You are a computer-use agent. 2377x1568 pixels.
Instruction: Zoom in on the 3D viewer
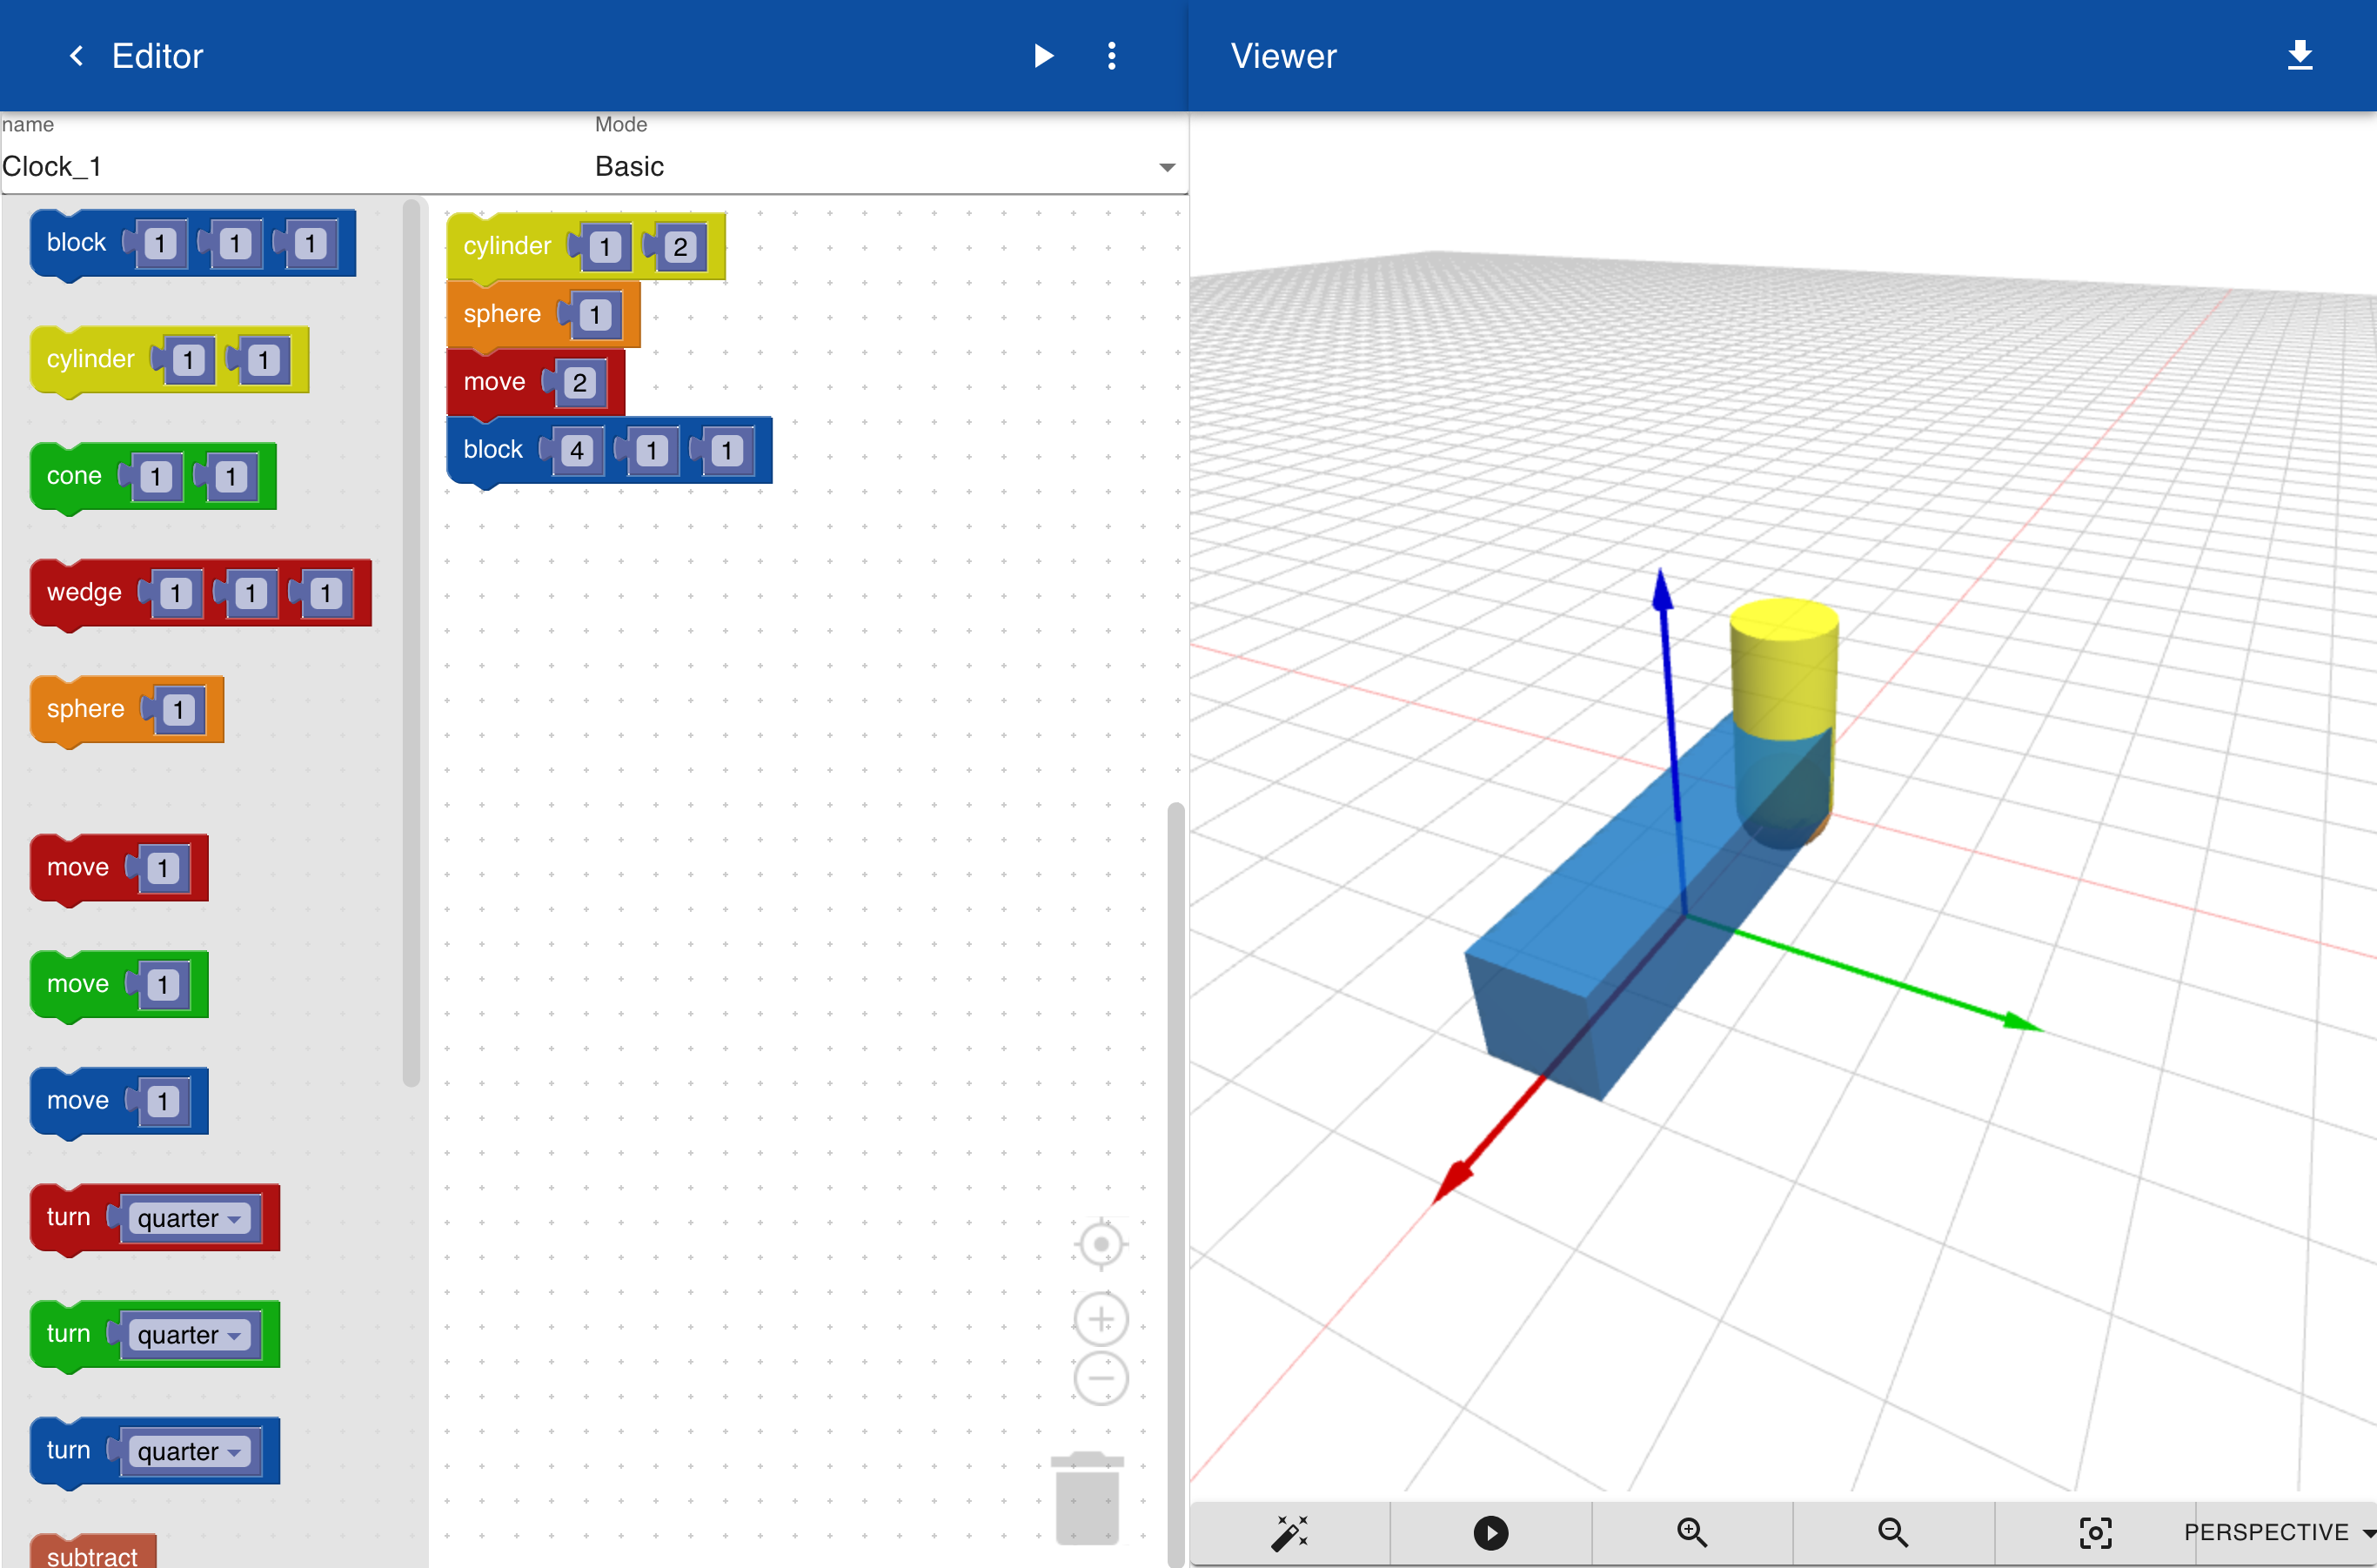(1692, 1532)
